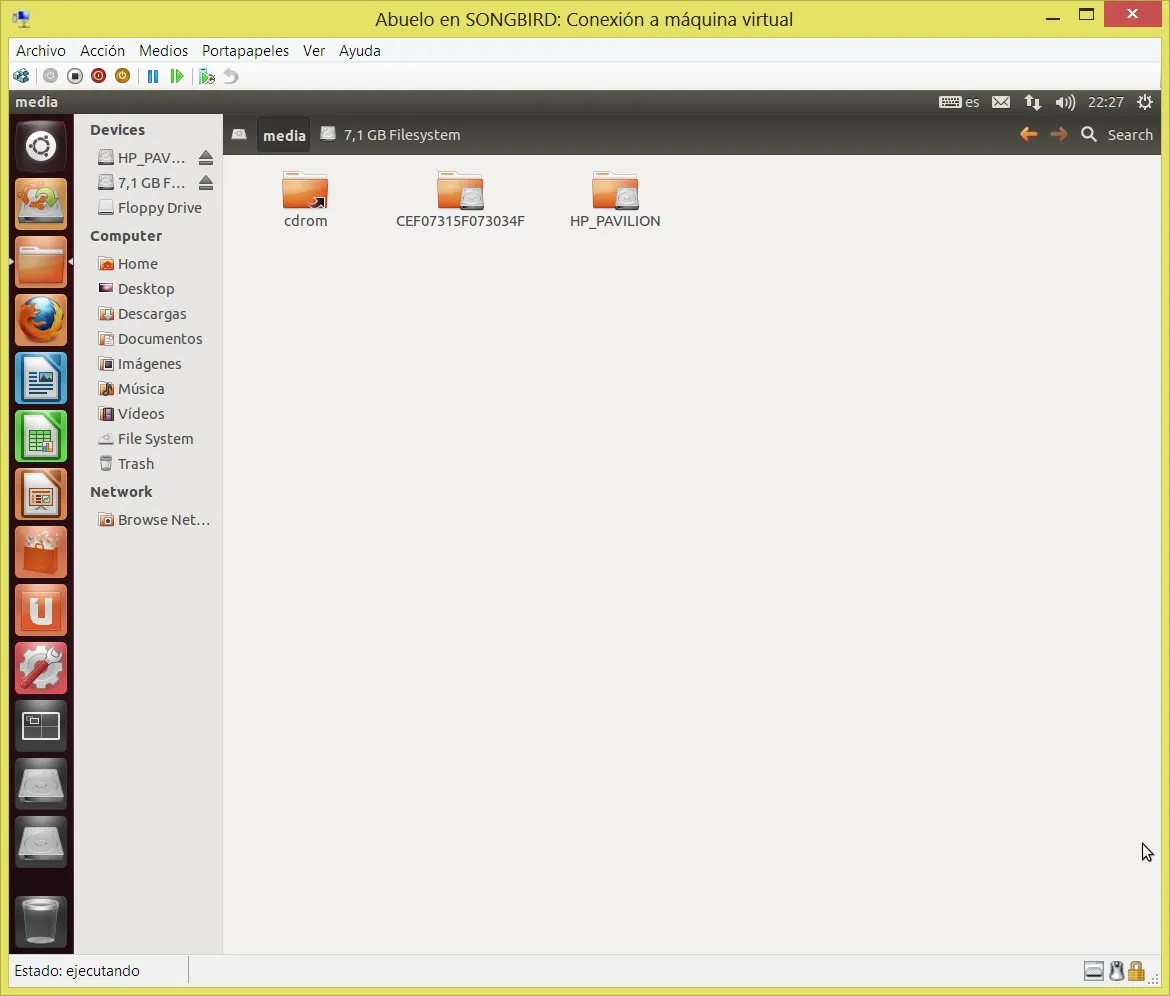The image size is (1170, 996).
Task: Click the Search button in file manager
Action: pyautogui.click(x=1118, y=134)
